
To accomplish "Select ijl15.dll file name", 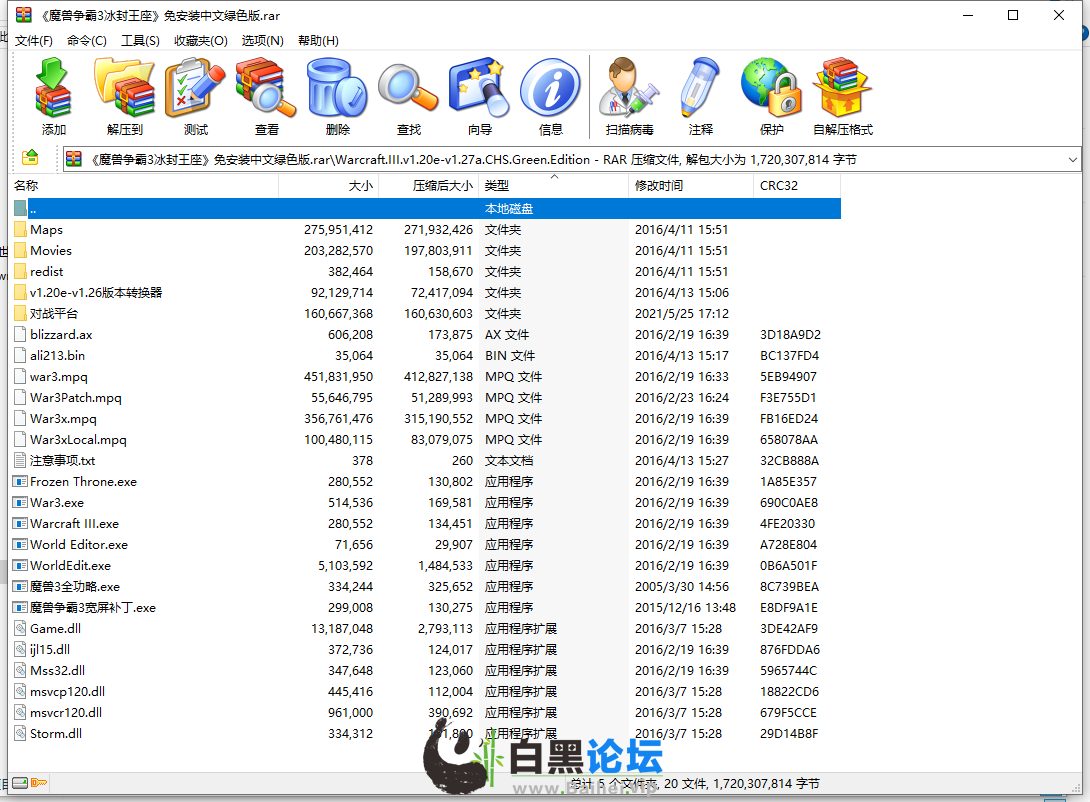I will tap(50, 649).
